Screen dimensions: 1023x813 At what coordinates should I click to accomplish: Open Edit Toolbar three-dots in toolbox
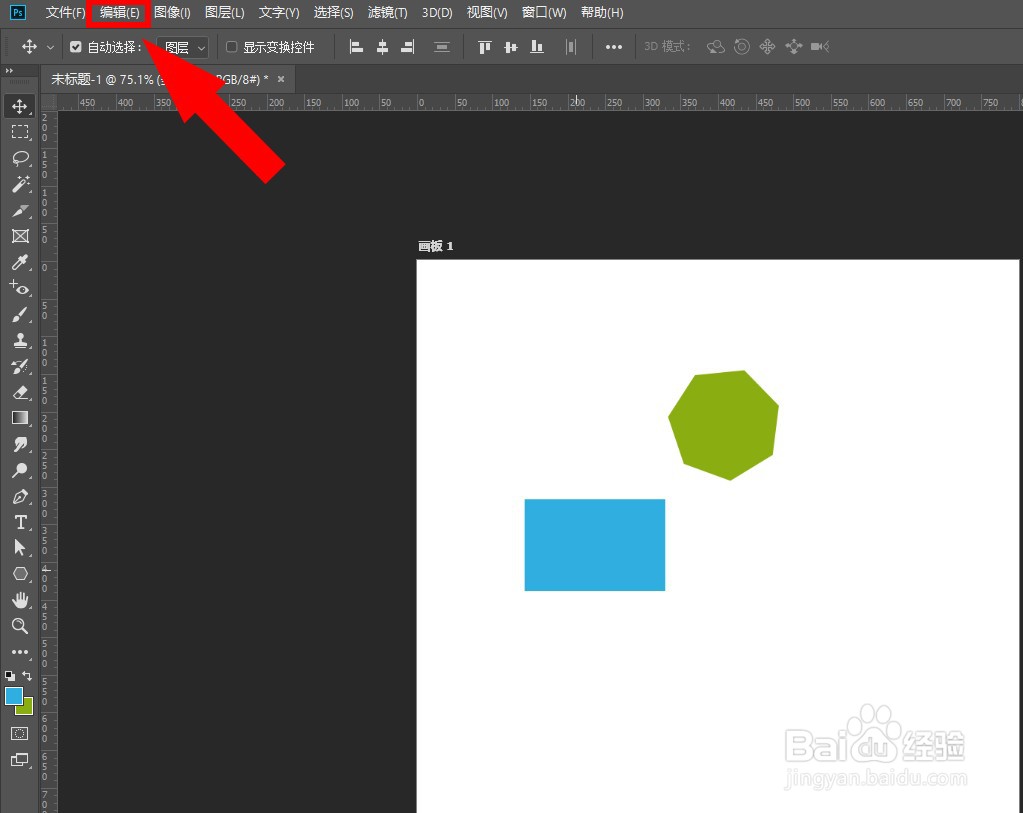(20, 652)
